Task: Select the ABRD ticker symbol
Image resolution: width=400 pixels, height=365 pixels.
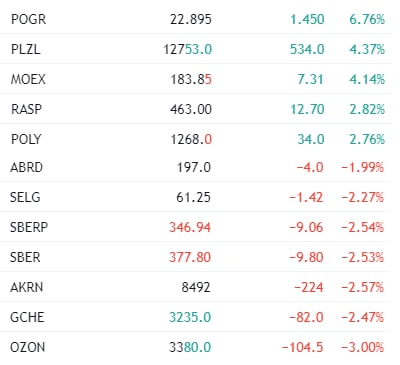Action: pos(26,167)
